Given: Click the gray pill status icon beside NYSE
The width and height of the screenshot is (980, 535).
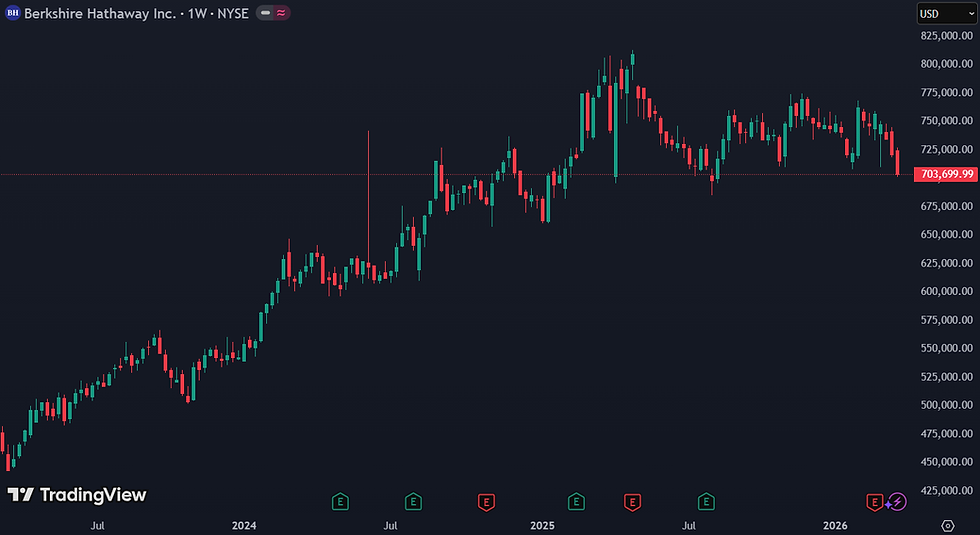Looking at the screenshot, I should [x=266, y=12].
